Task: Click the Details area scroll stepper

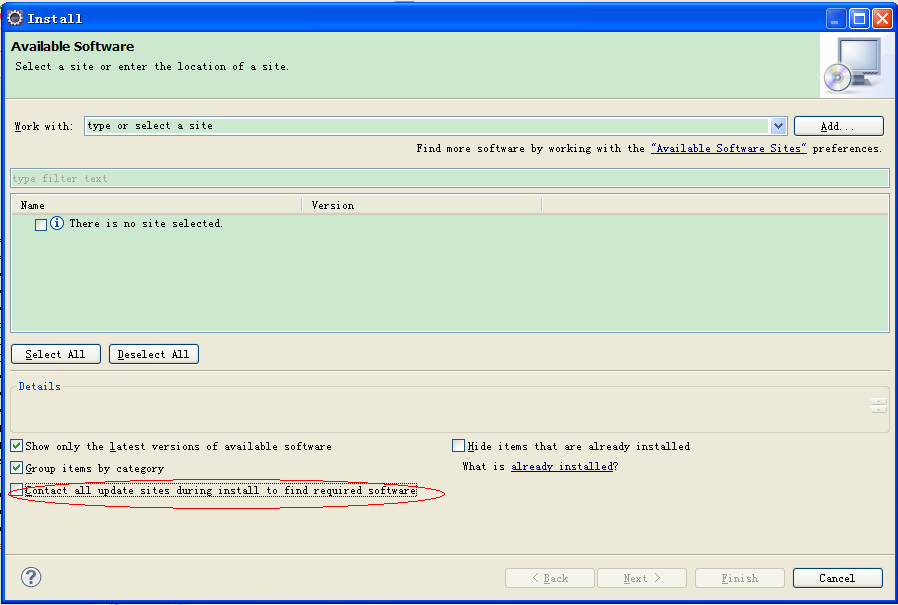Action: [x=879, y=405]
